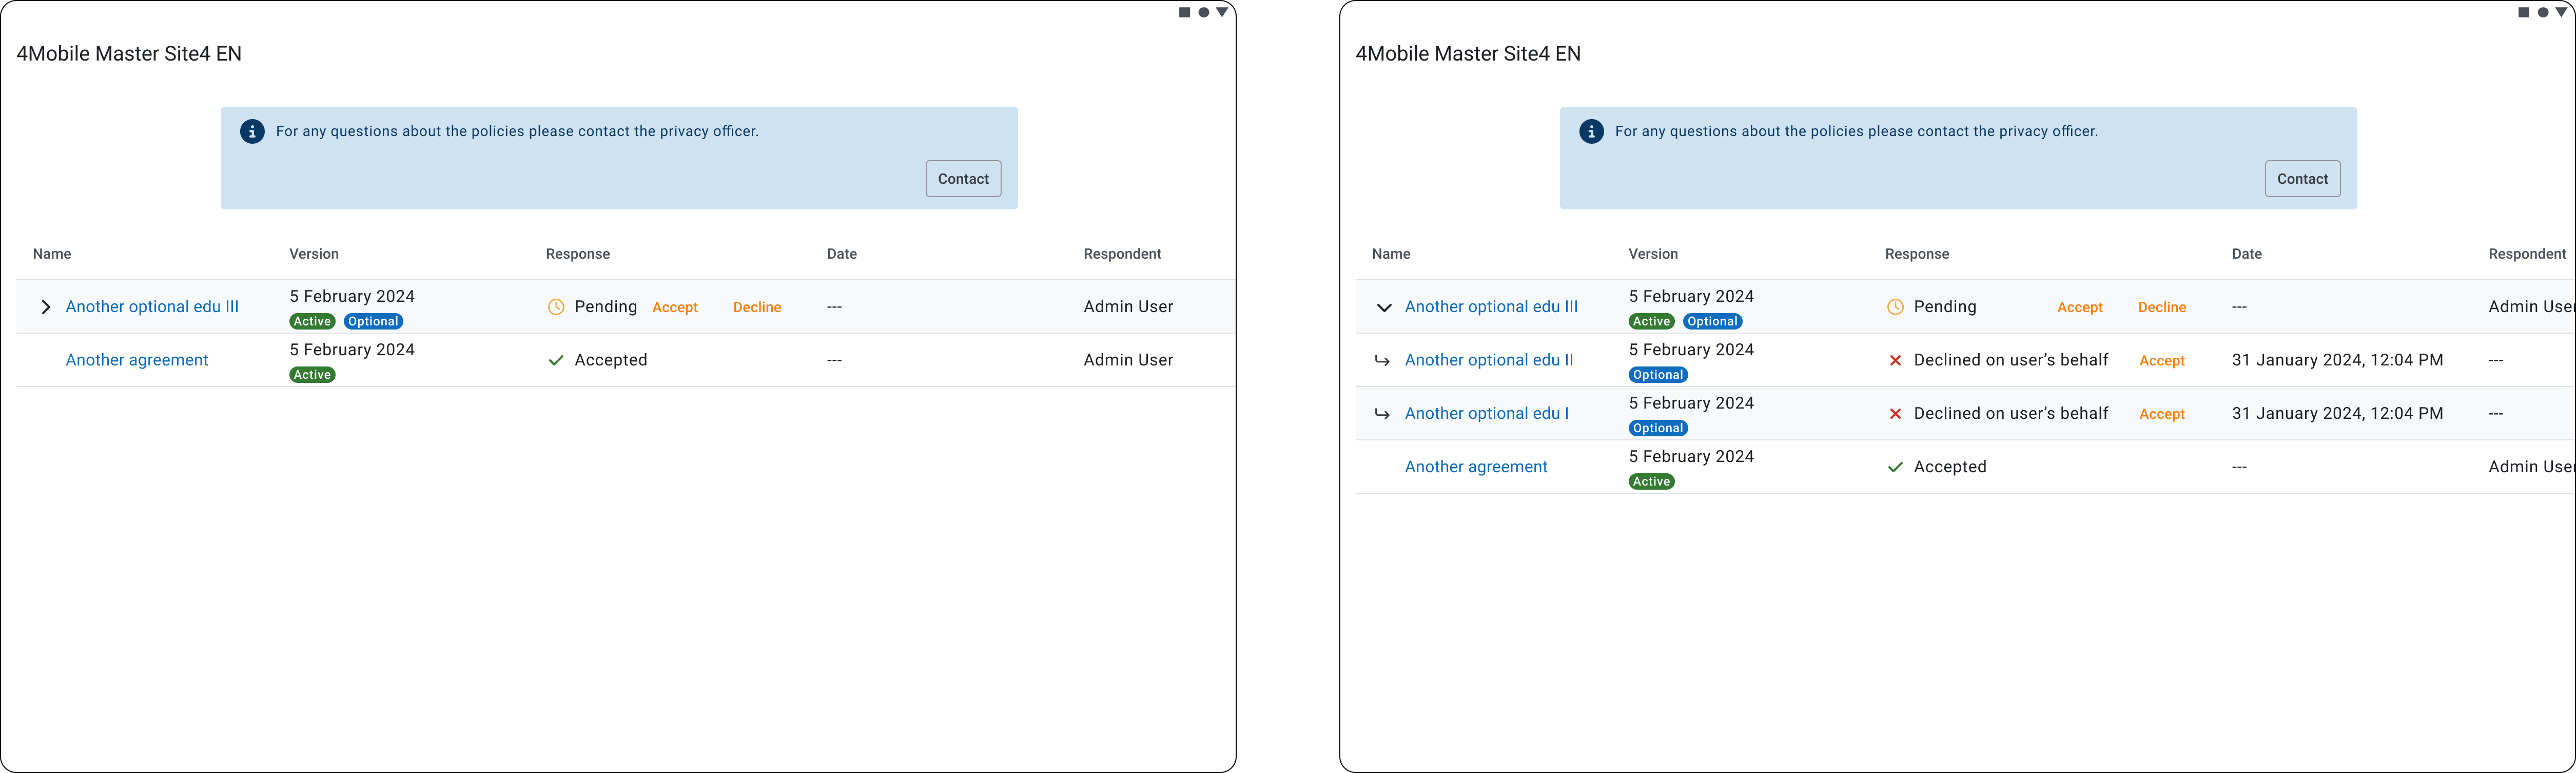Image resolution: width=2576 pixels, height=773 pixels.
Task: Click Optional badge for edu III in left window
Action: (373, 322)
